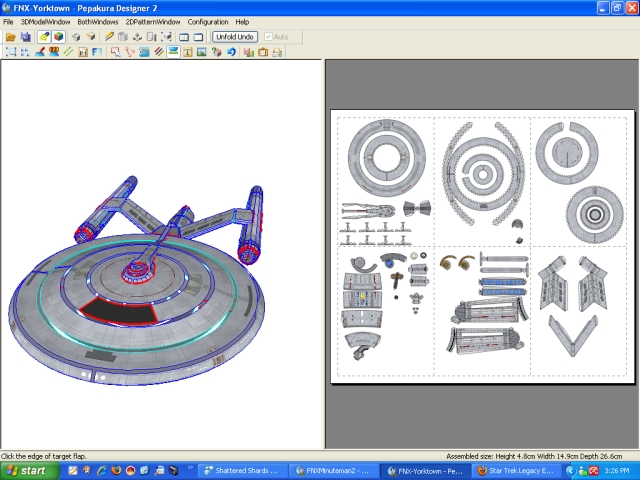Expand hidden system tray icons arrow

point(571,471)
